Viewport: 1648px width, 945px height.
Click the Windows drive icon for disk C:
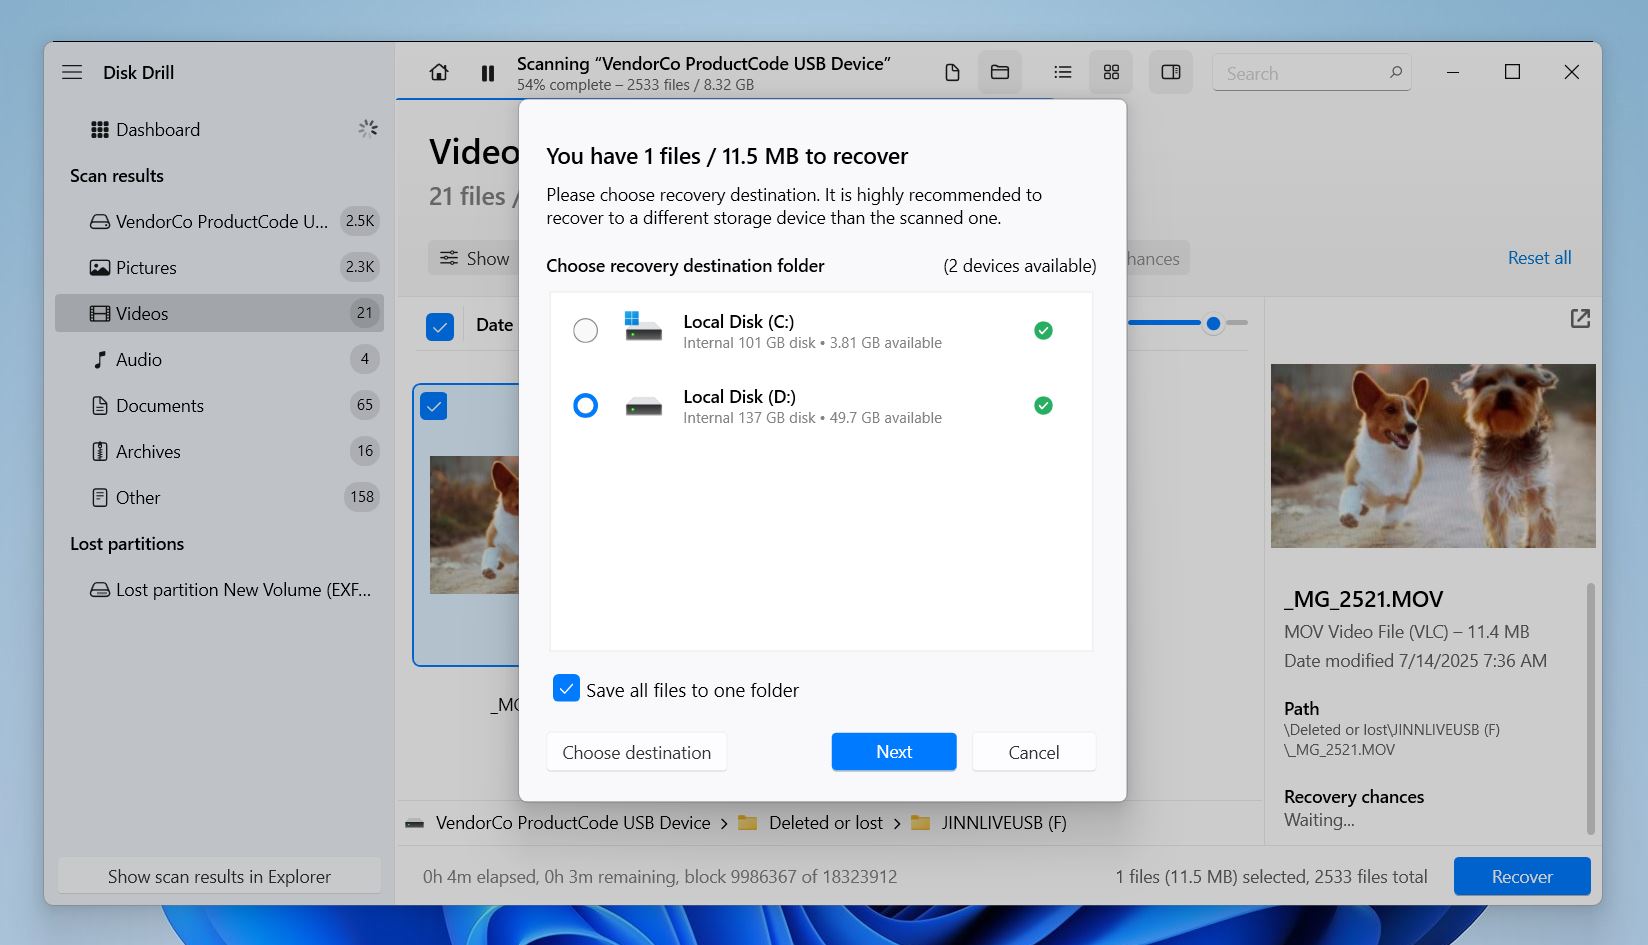click(x=643, y=326)
